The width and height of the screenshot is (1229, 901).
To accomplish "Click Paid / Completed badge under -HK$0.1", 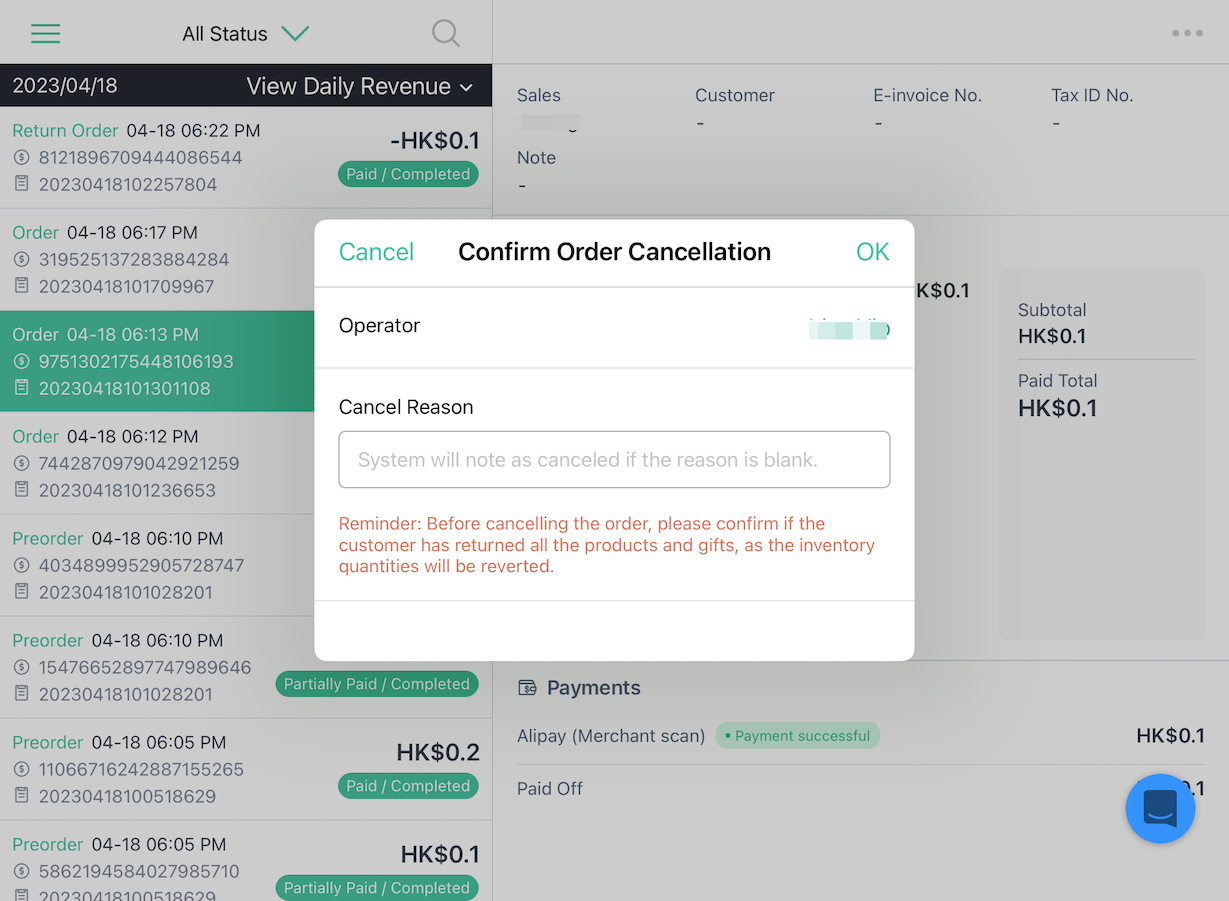I will (408, 174).
